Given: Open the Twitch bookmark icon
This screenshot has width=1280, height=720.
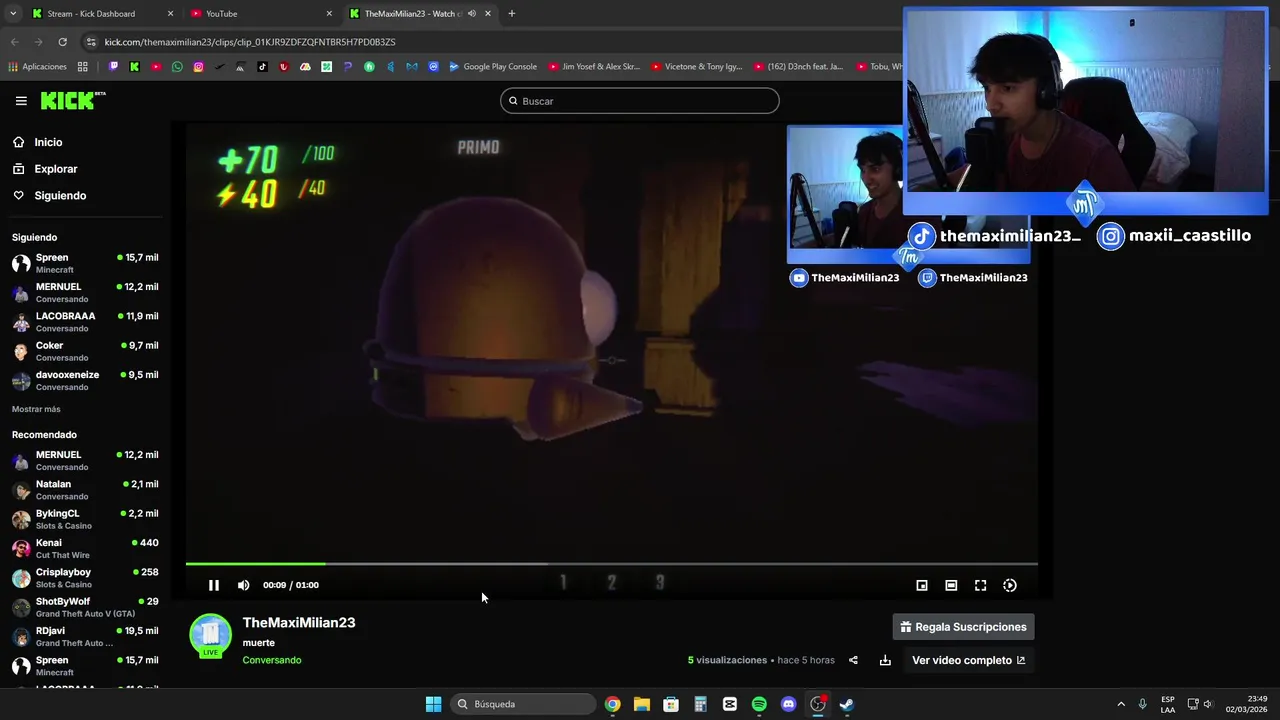Looking at the screenshot, I should point(113,67).
